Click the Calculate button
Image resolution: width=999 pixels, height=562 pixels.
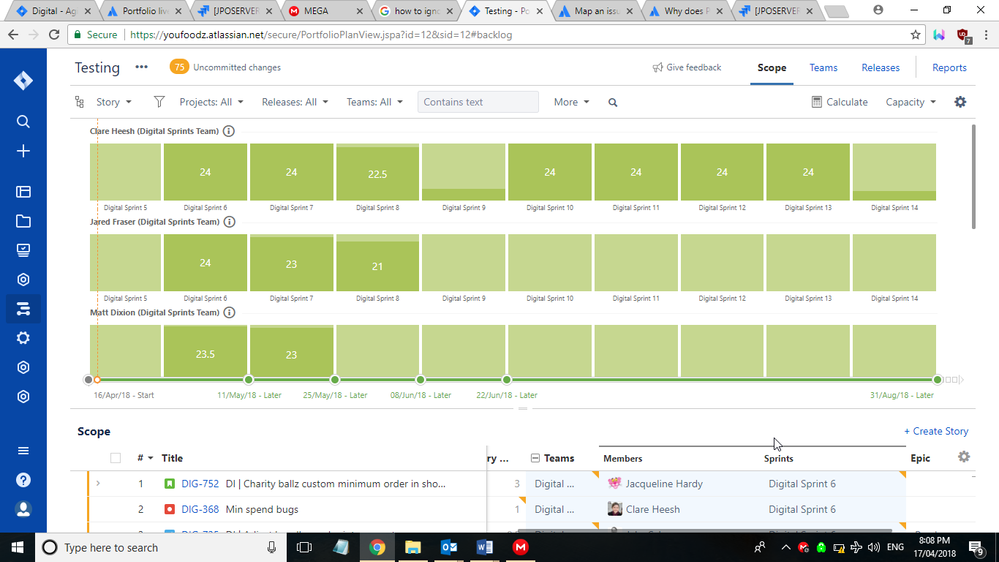pyautogui.click(x=840, y=102)
